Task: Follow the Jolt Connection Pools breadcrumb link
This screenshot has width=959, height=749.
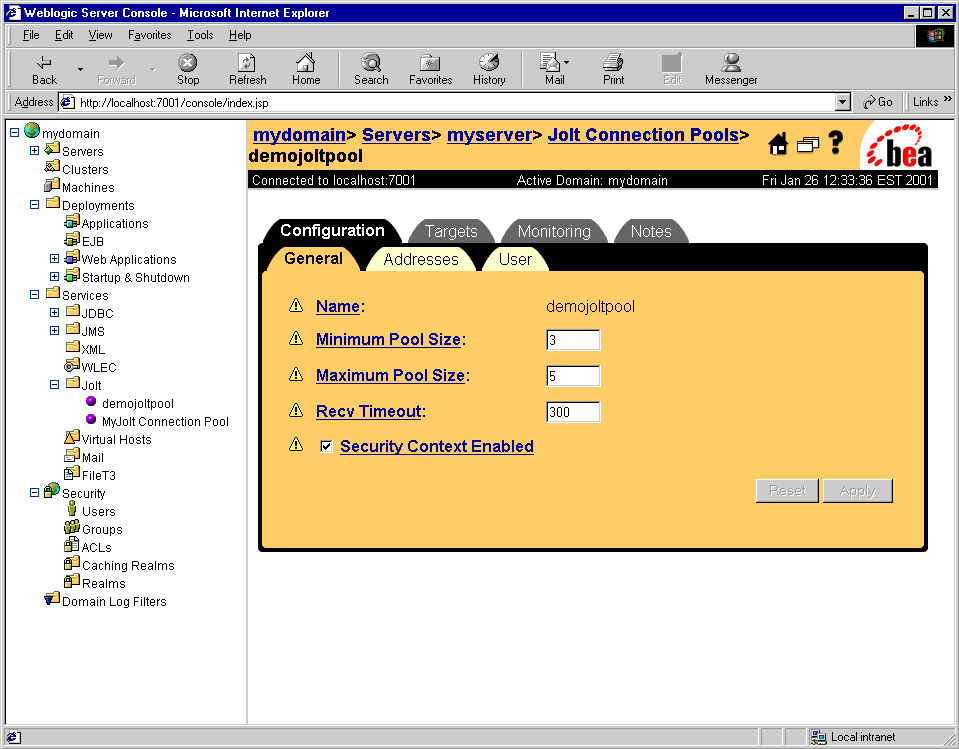Action: pos(643,134)
